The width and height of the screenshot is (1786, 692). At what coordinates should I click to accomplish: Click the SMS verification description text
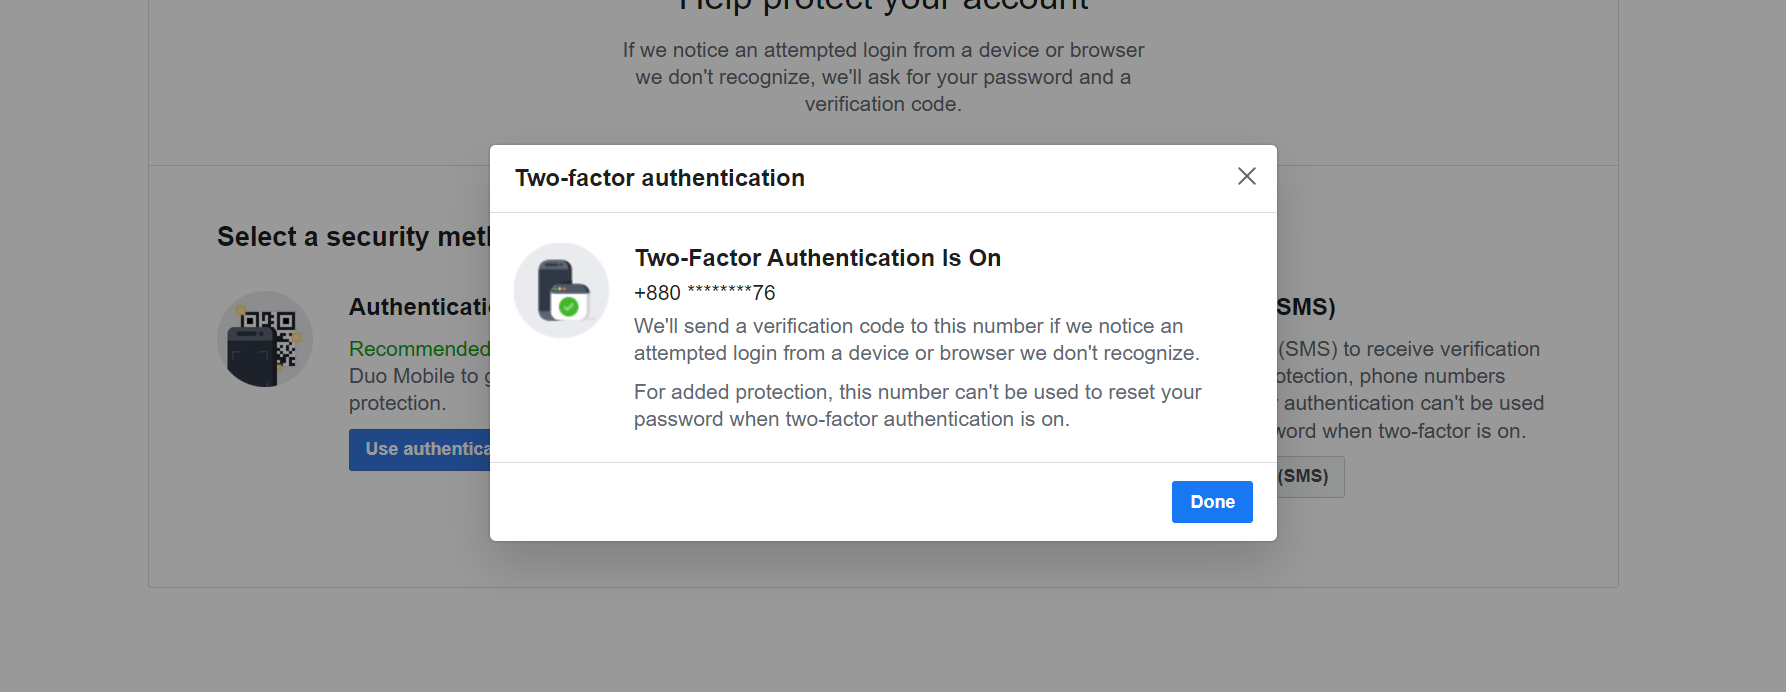click(x=1411, y=390)
